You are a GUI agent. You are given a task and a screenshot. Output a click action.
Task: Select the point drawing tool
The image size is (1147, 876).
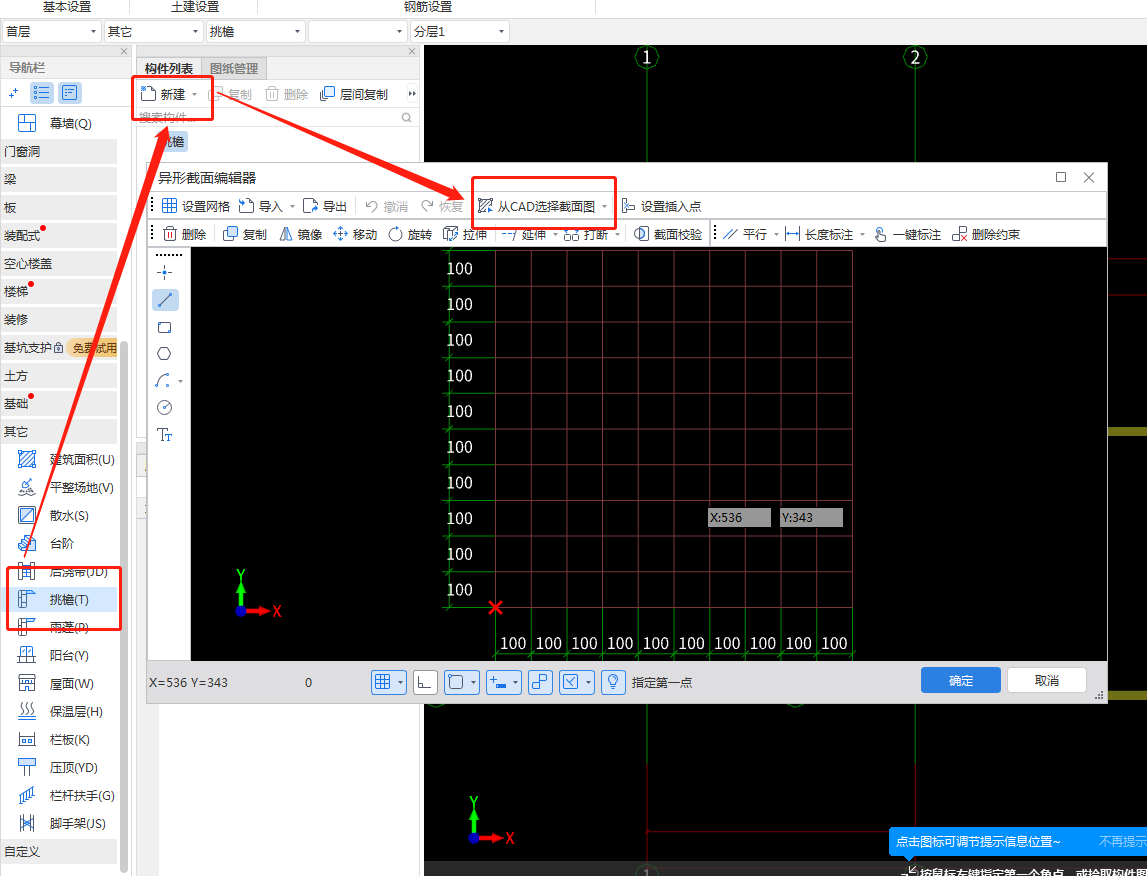pyautogui.click(x=165, y=273)
